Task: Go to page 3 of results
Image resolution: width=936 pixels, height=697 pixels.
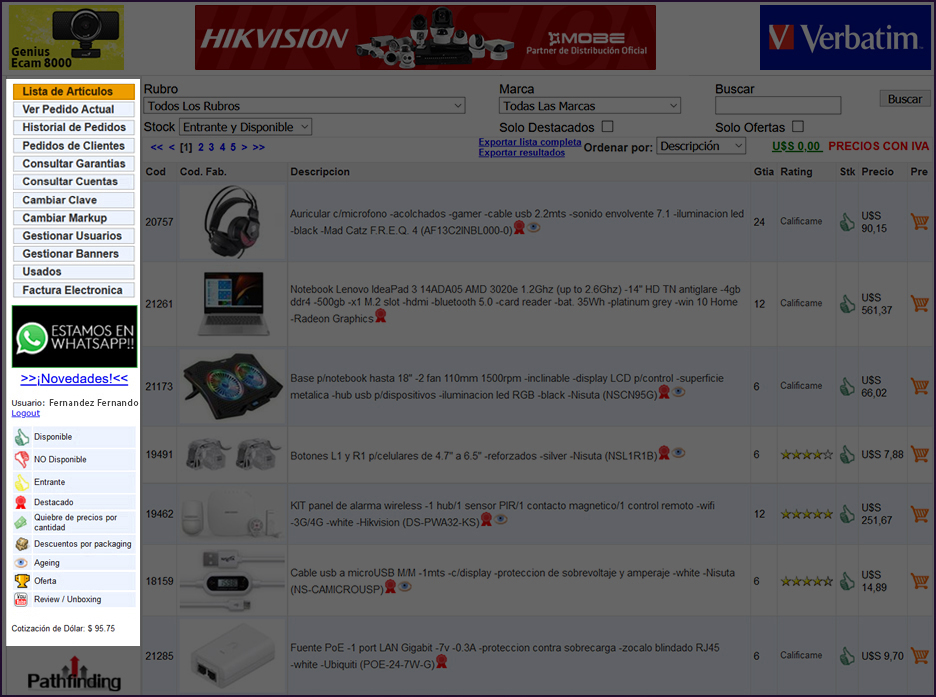Action: tap(212, 147)
